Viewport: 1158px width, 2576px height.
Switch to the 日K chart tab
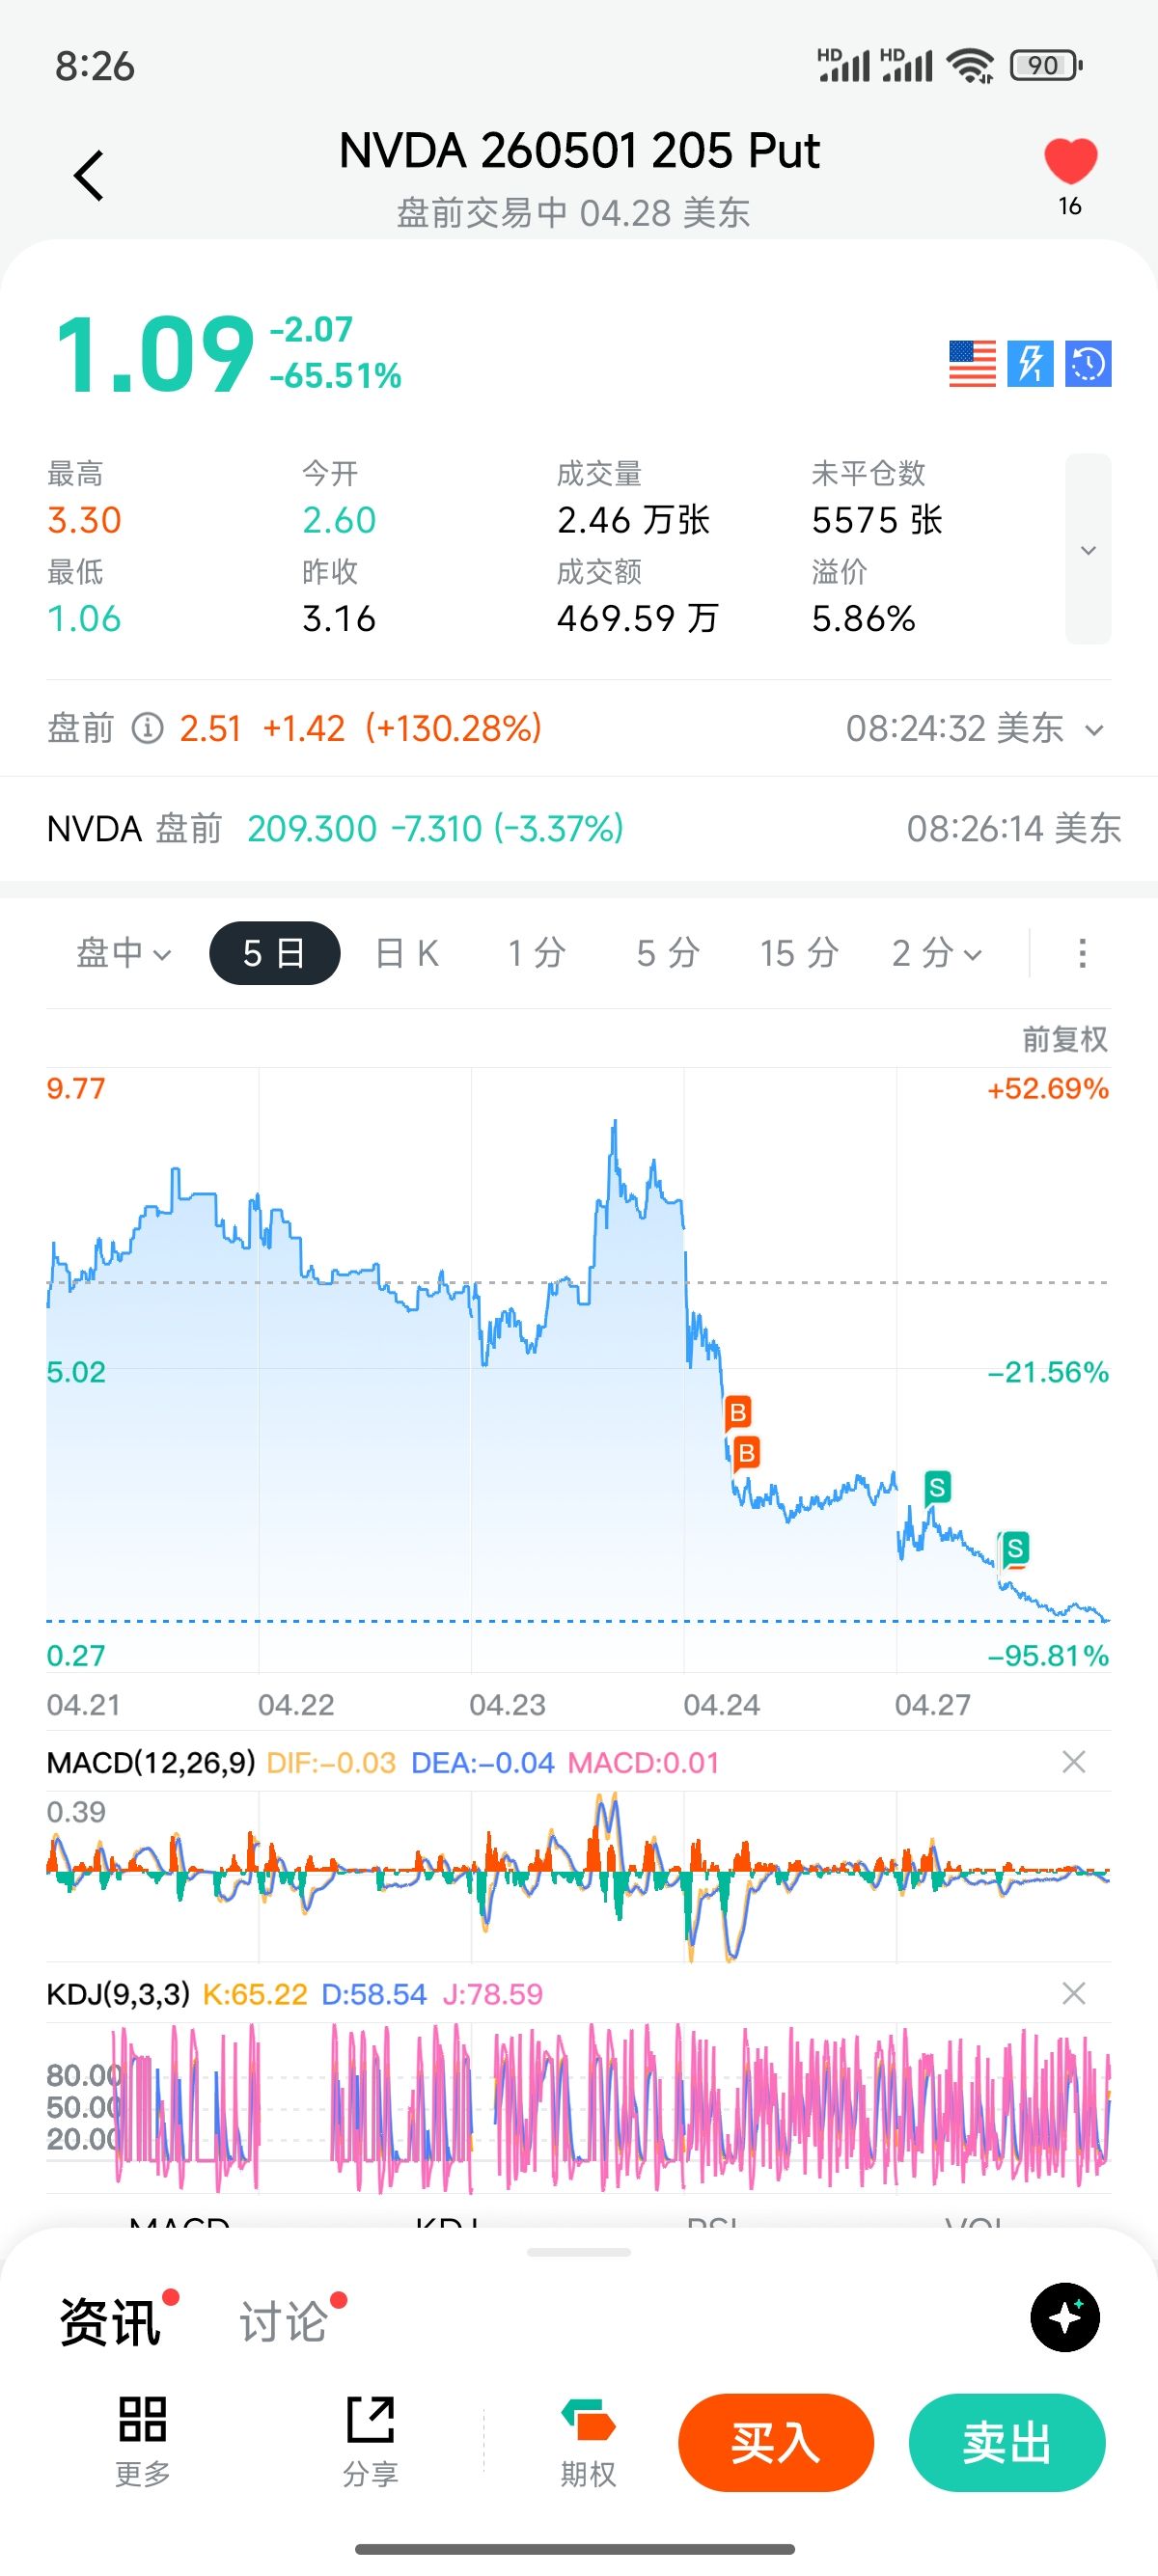click(x=407, y=953)
